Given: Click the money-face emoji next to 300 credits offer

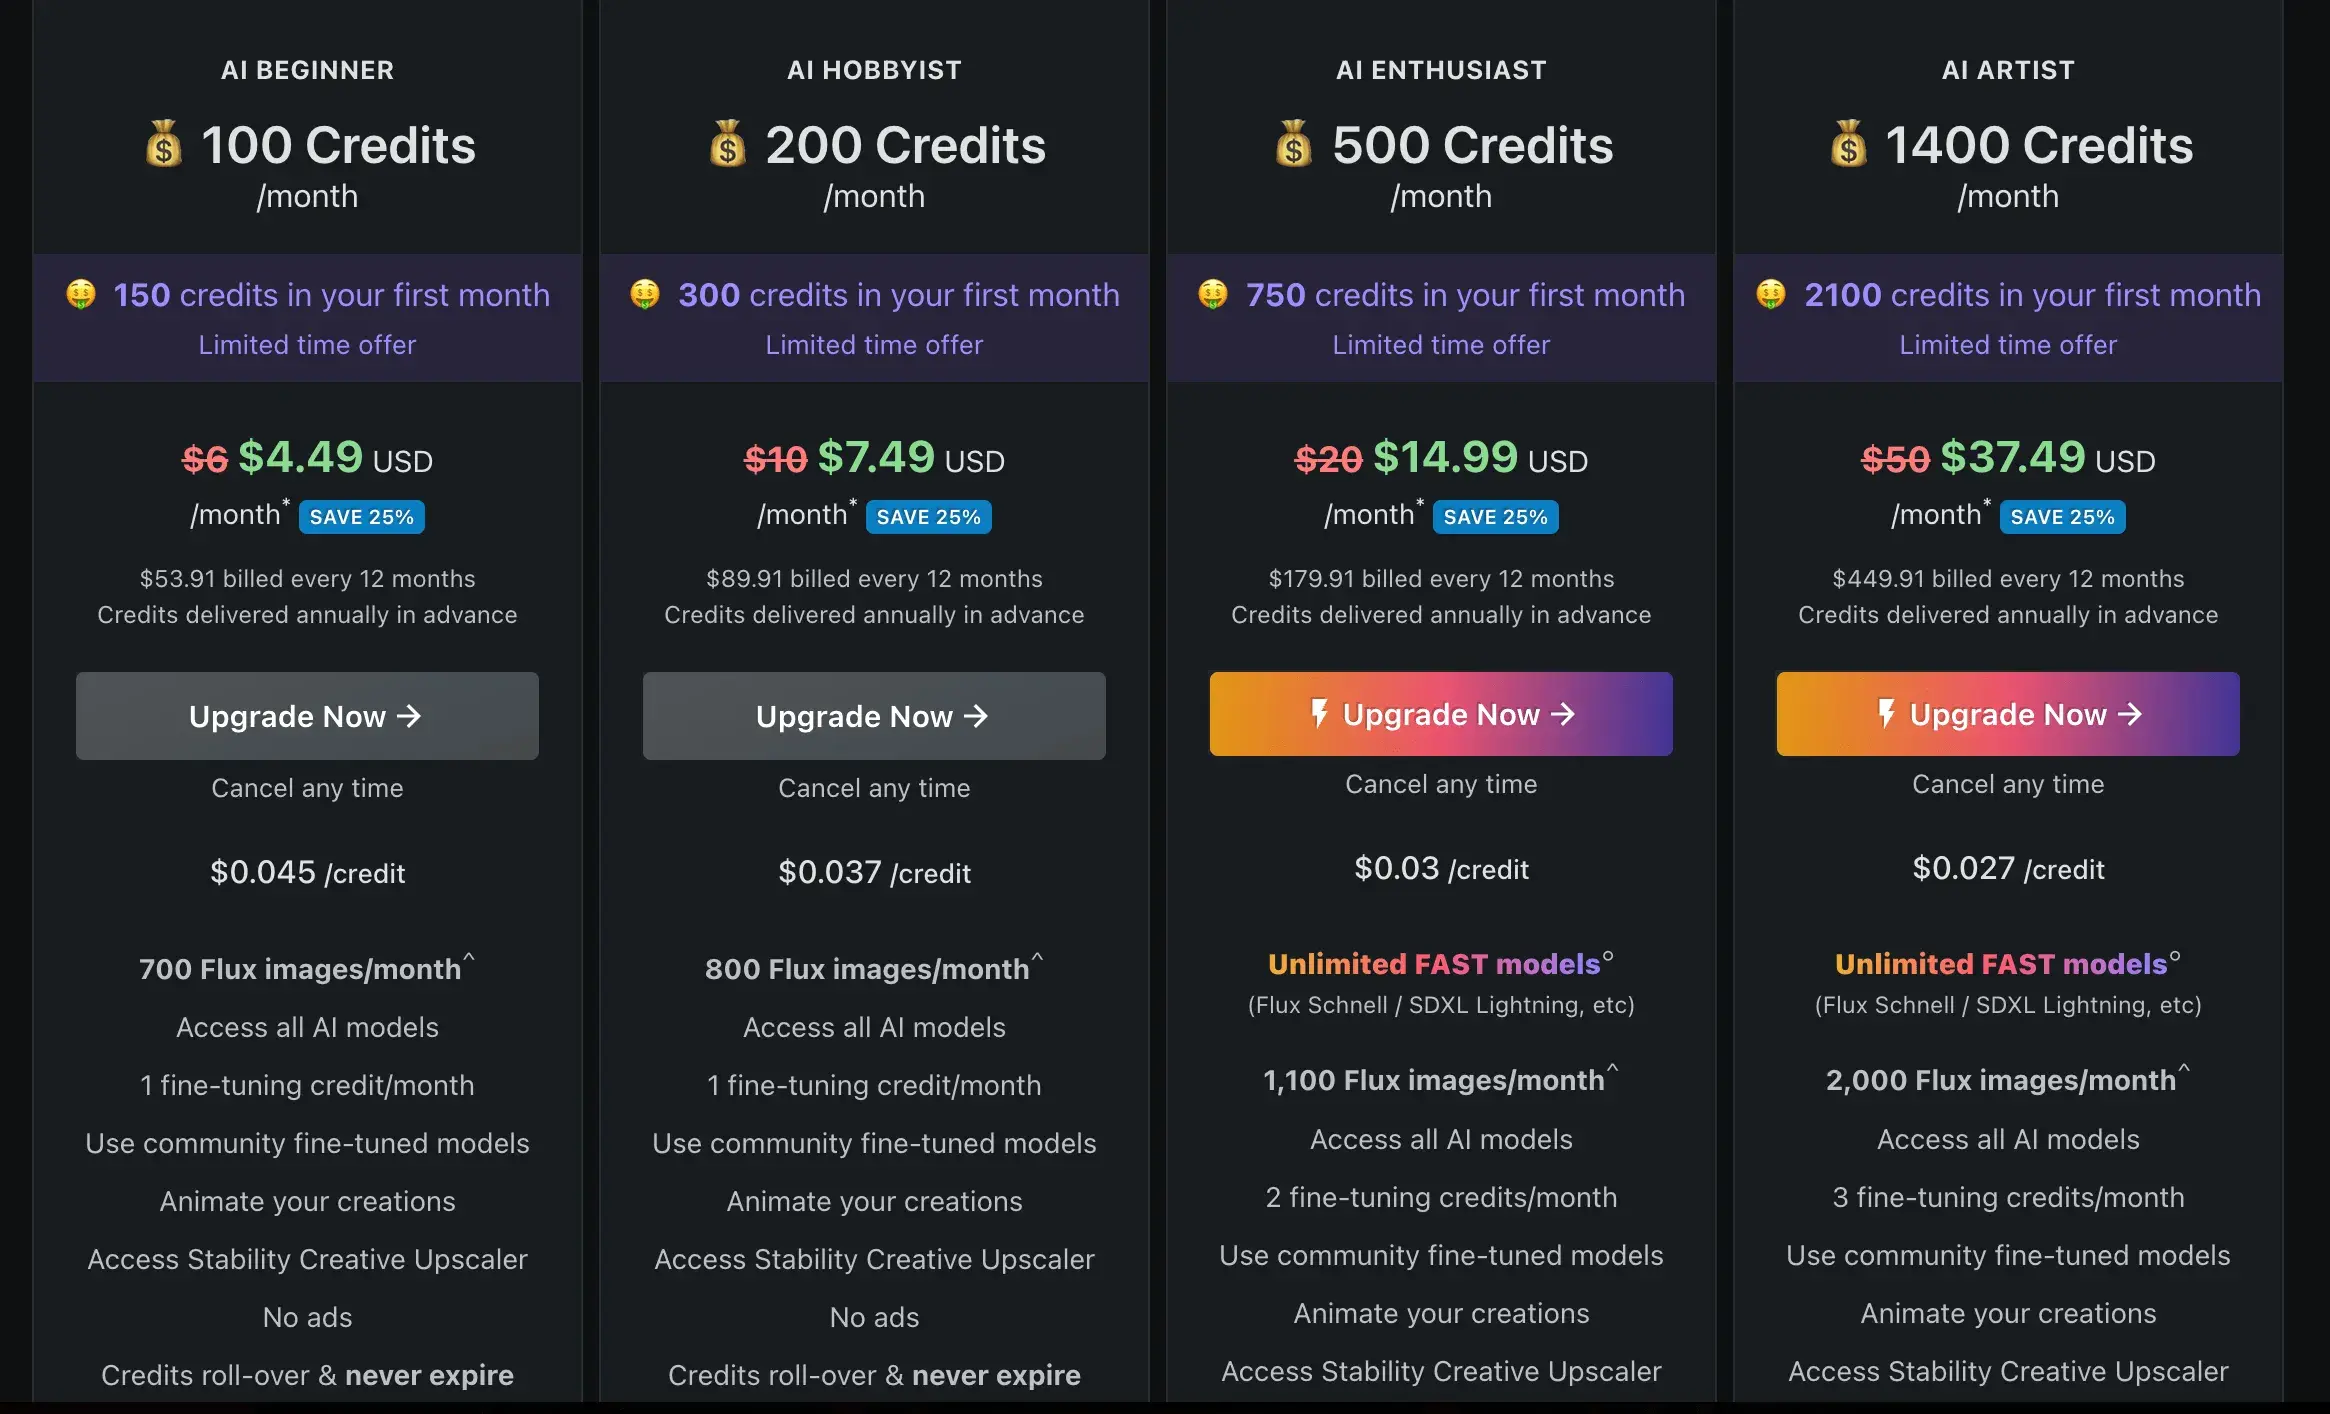Looking at the screenshot, I should click(x=645, y=295).
